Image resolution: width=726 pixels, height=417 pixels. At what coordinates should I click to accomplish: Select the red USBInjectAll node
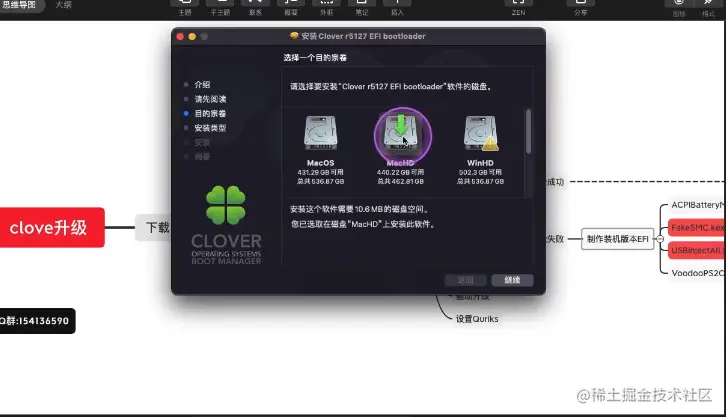point(697,250)
